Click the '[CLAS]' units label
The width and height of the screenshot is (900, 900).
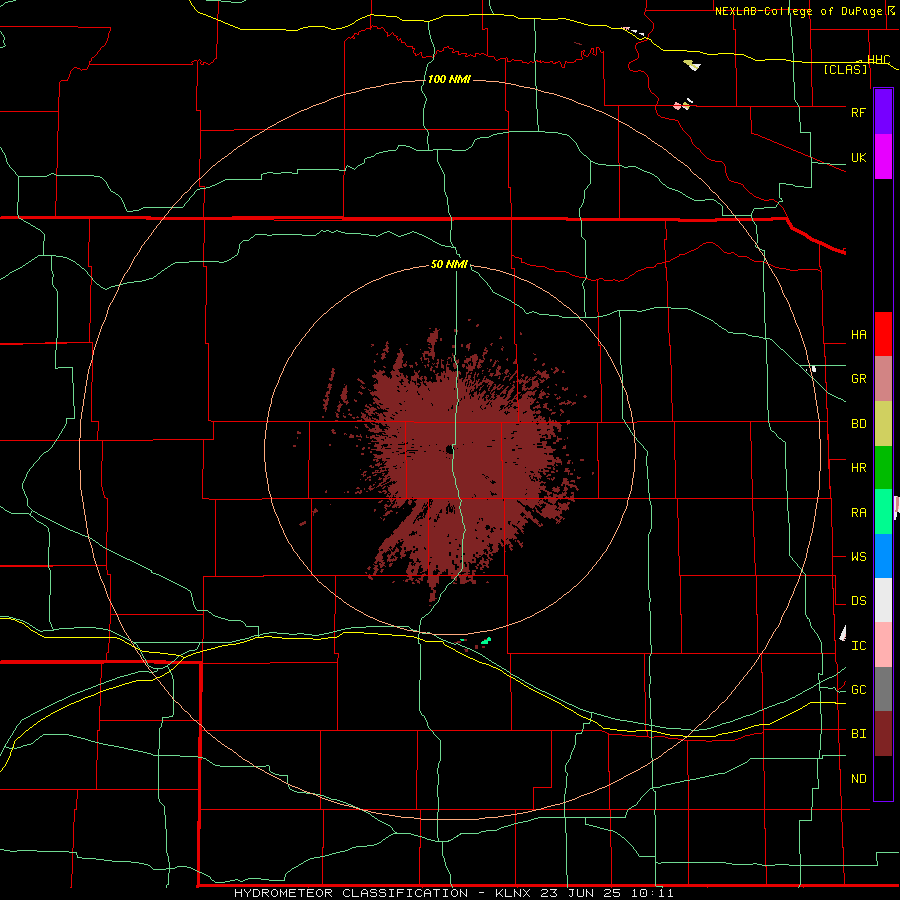pyautogui.click(x=845, y=70)
